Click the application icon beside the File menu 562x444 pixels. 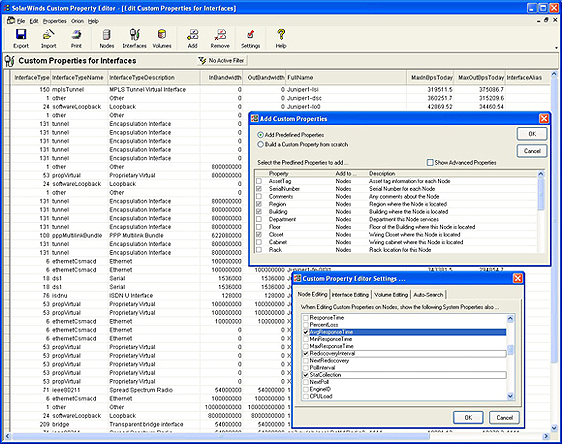(11, 21)
